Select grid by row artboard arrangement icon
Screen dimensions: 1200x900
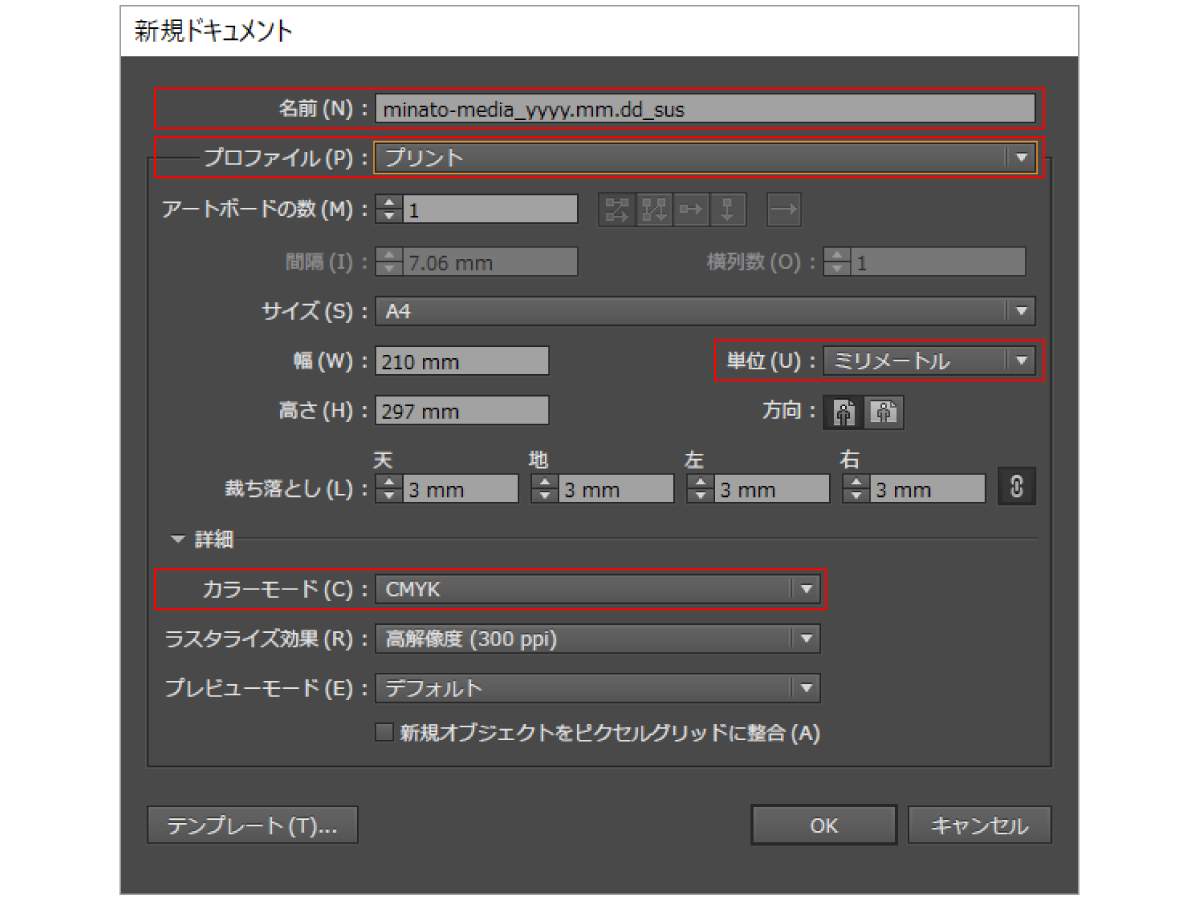(x=616, y=209)
